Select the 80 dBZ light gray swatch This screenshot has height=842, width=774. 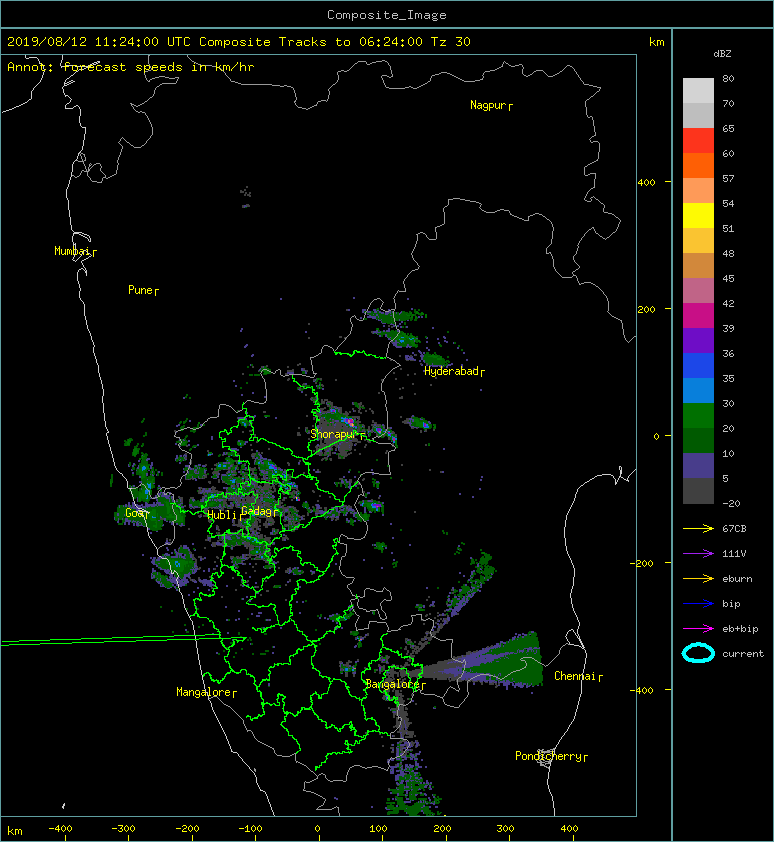pyautogui.click(x=698, y=90)
